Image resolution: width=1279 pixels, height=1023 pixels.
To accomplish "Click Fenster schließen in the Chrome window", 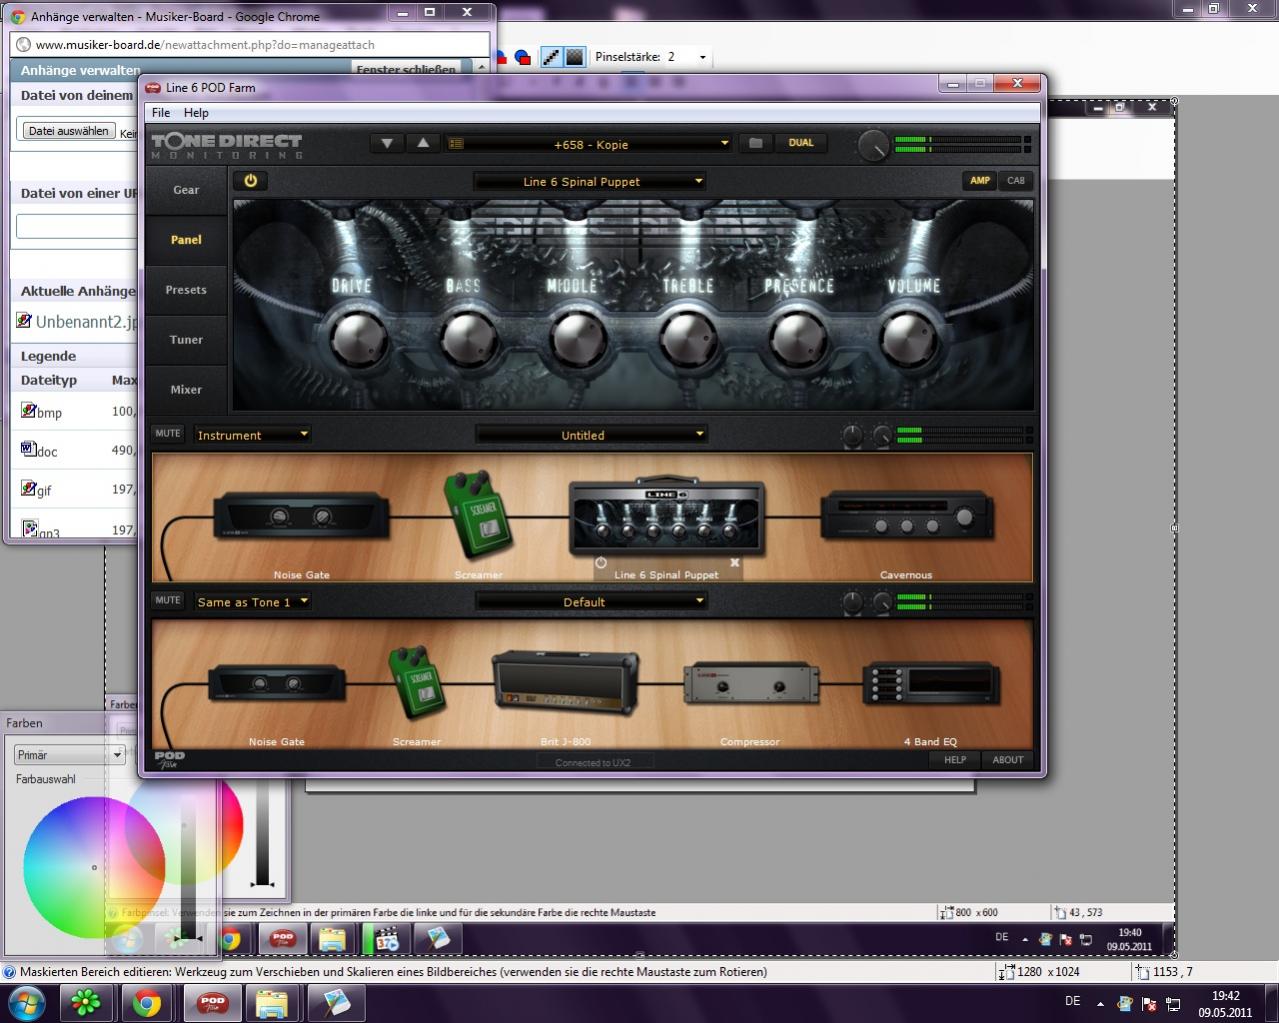I will [x=406, y=70].
